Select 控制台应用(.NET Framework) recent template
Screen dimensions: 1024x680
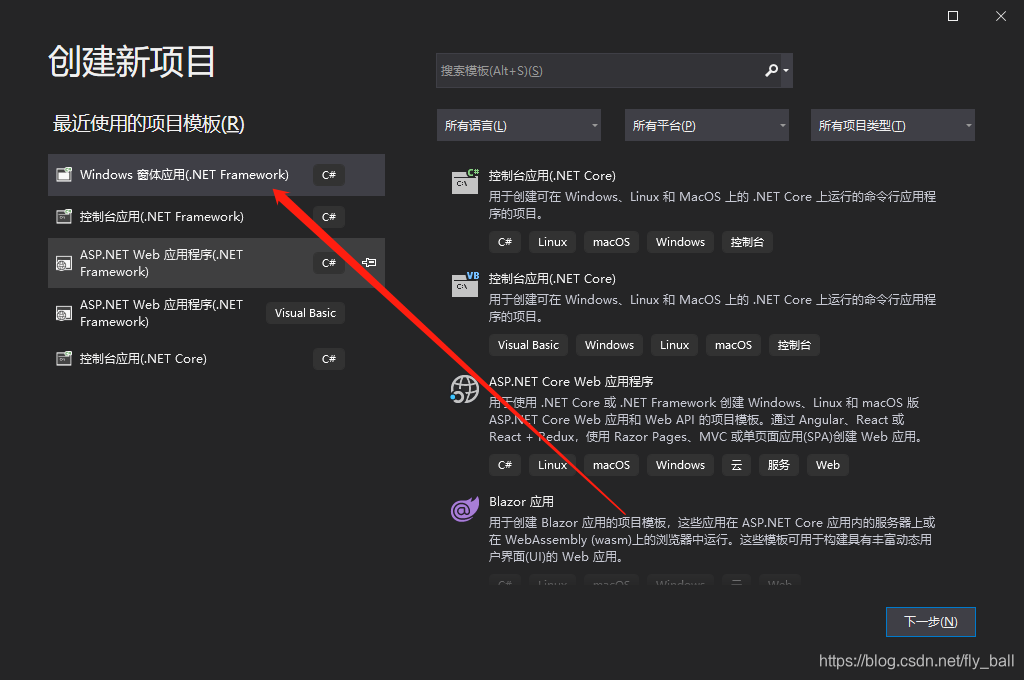(216, 216)
